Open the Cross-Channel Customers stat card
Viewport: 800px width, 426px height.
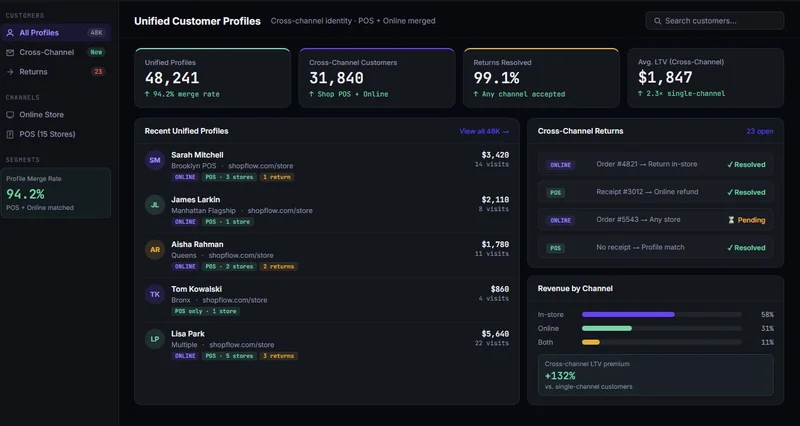pyautogui.click(x=377, y=78)
